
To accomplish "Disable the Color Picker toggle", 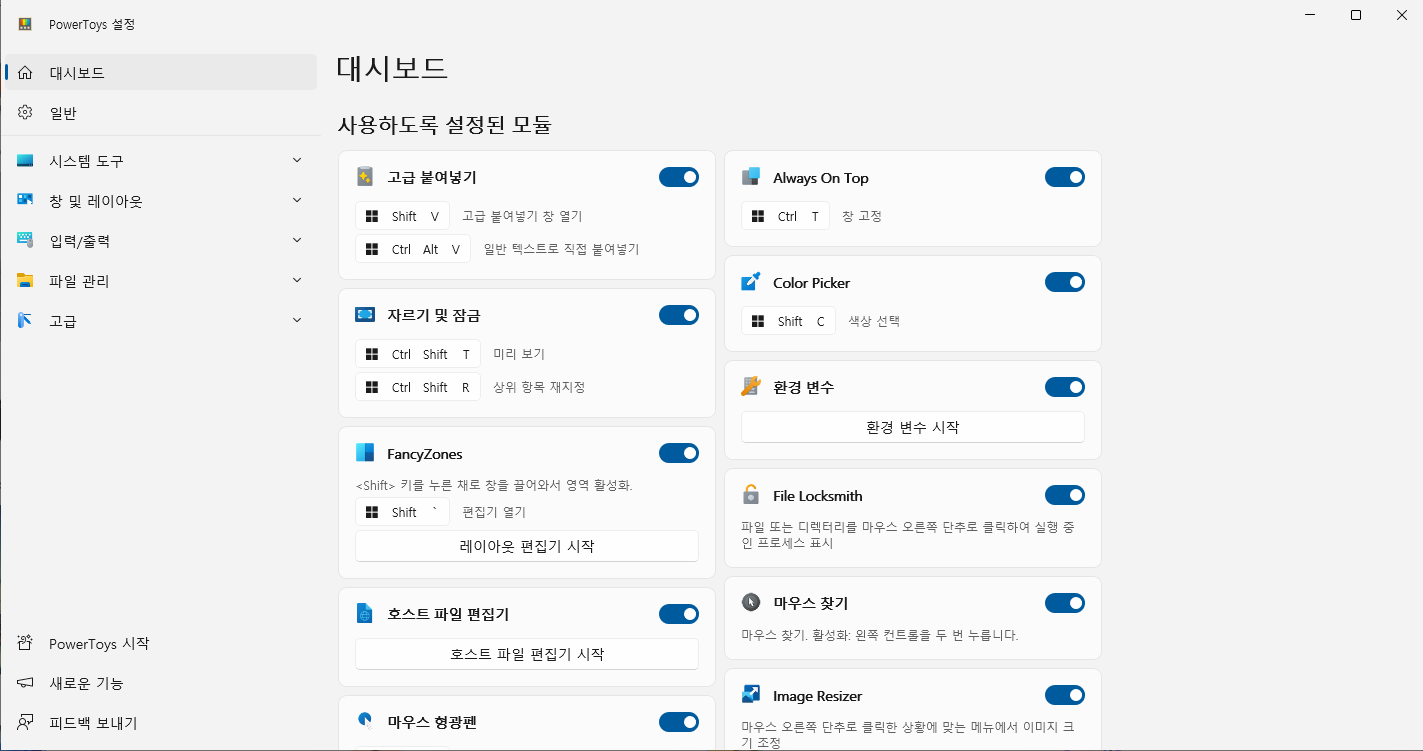I will 1065,282.
